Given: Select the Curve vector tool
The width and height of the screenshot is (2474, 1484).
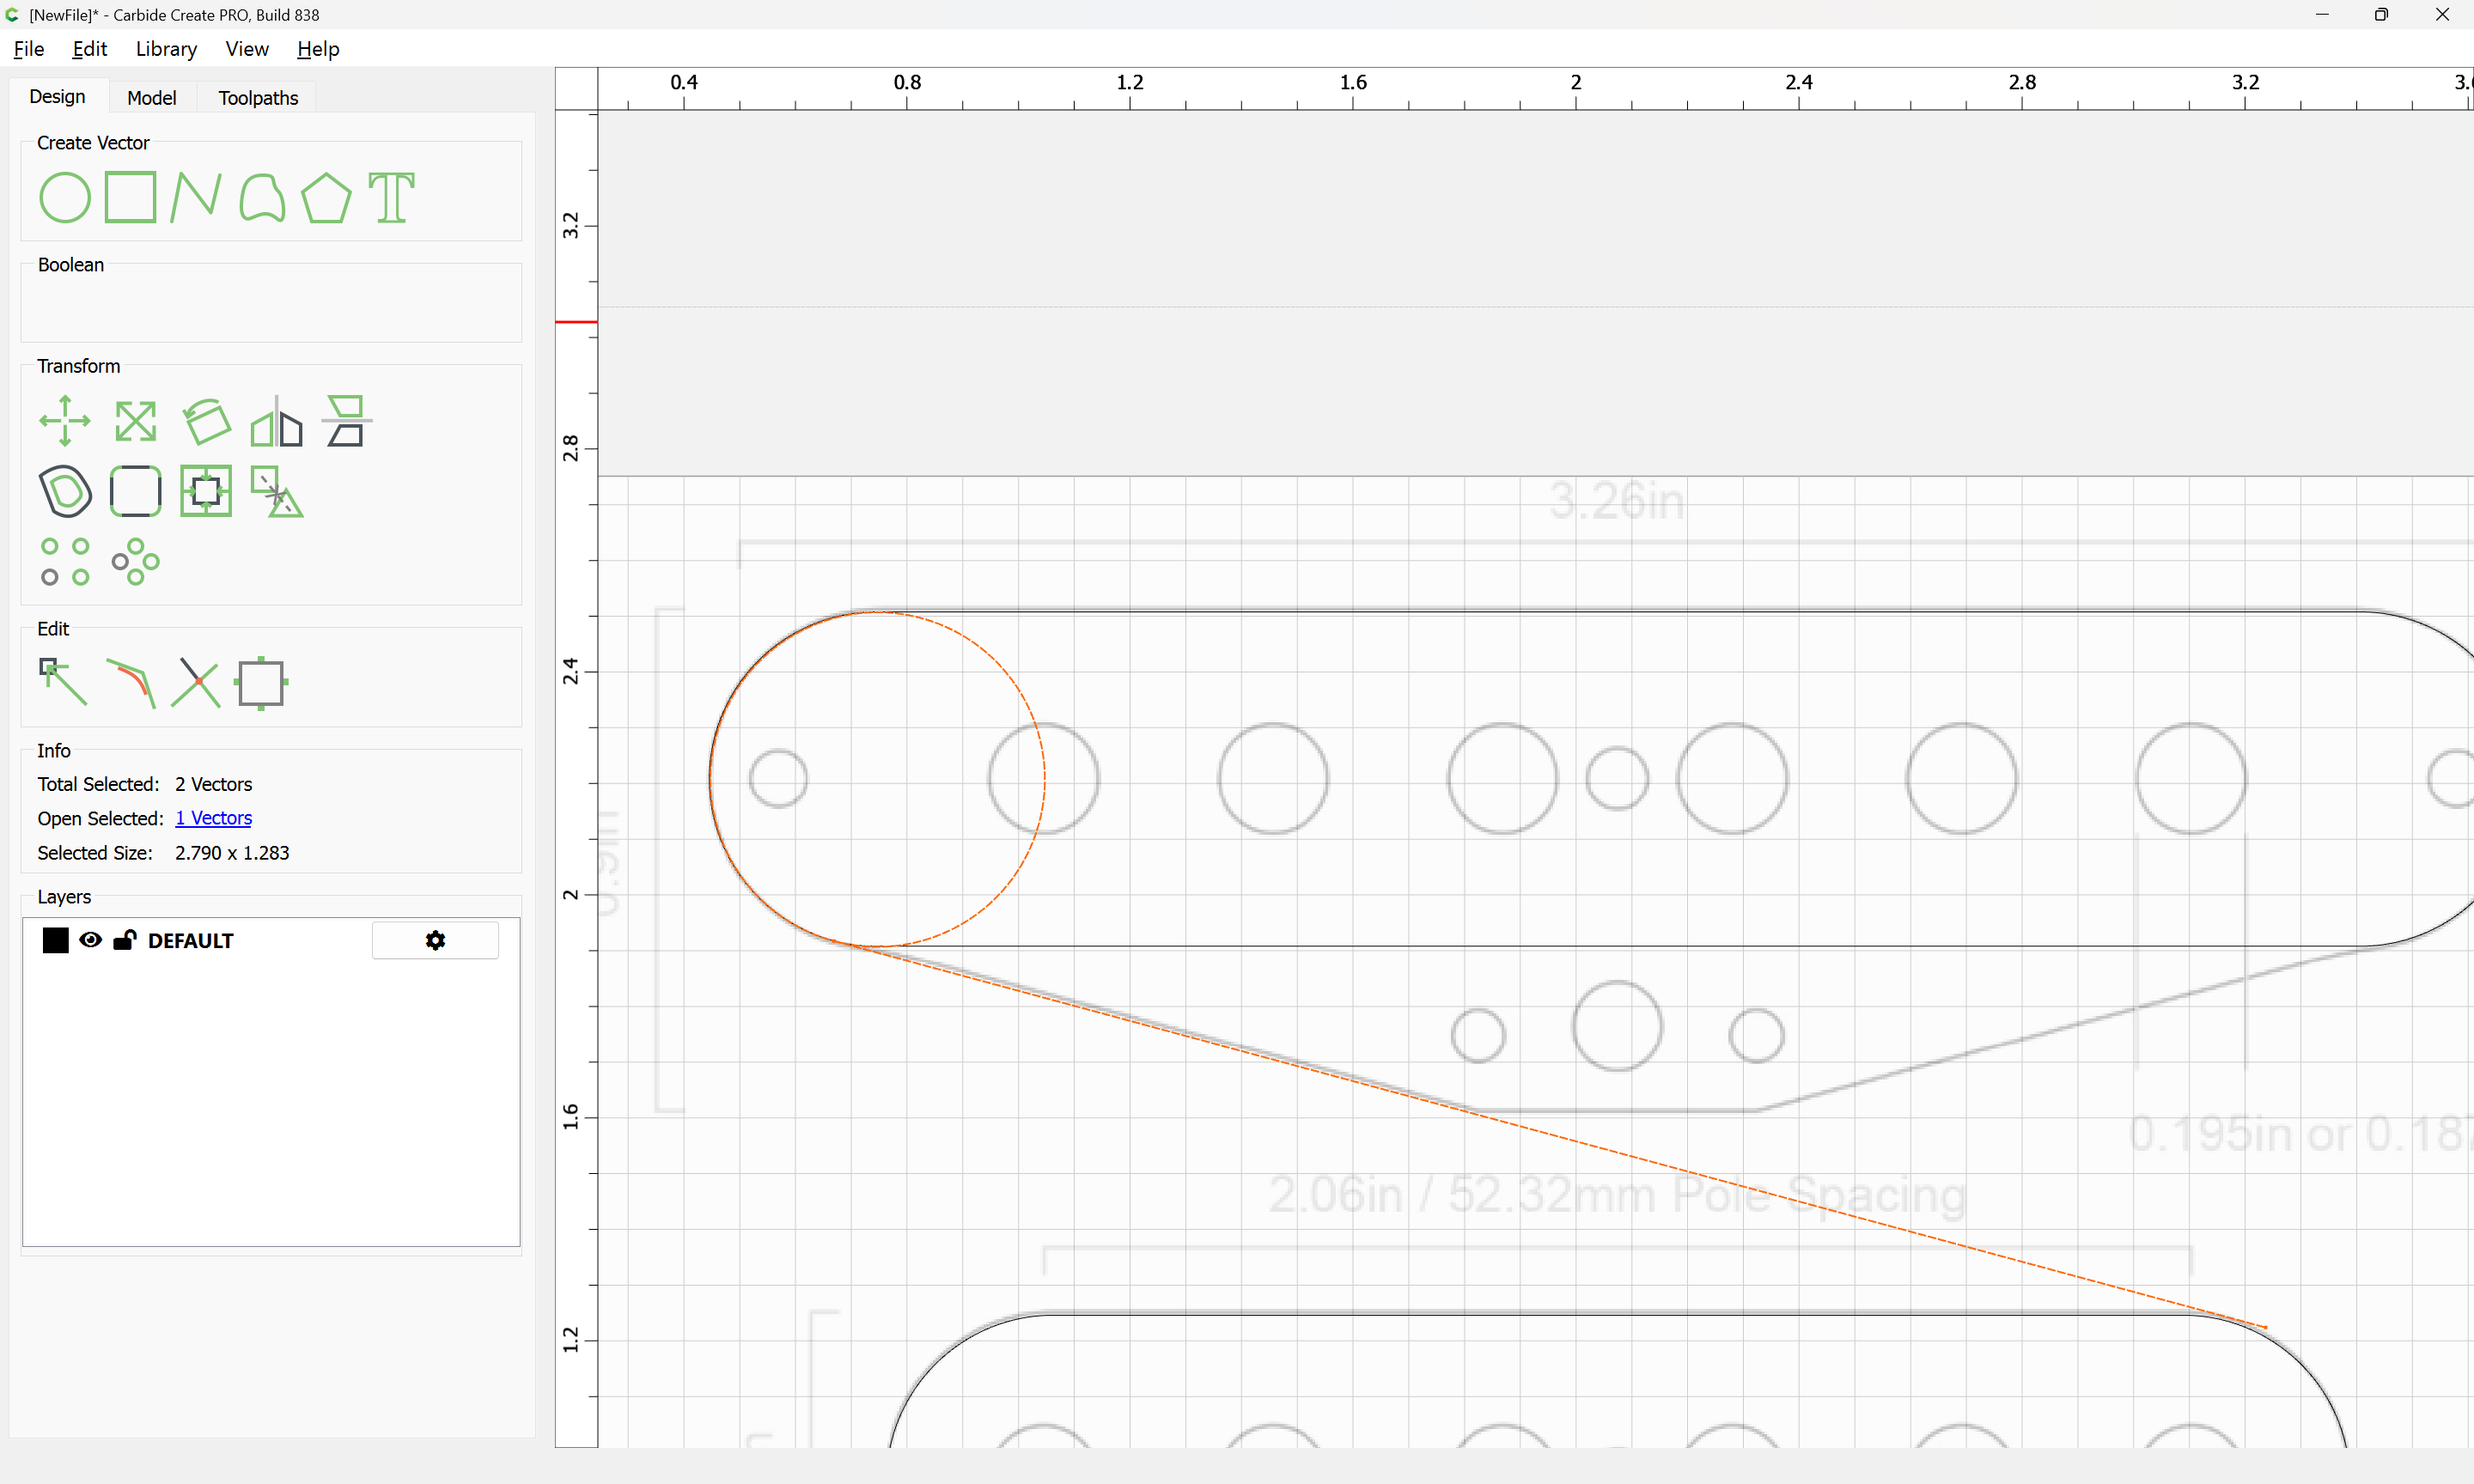Looking at the screenshot, I should 262,197.
